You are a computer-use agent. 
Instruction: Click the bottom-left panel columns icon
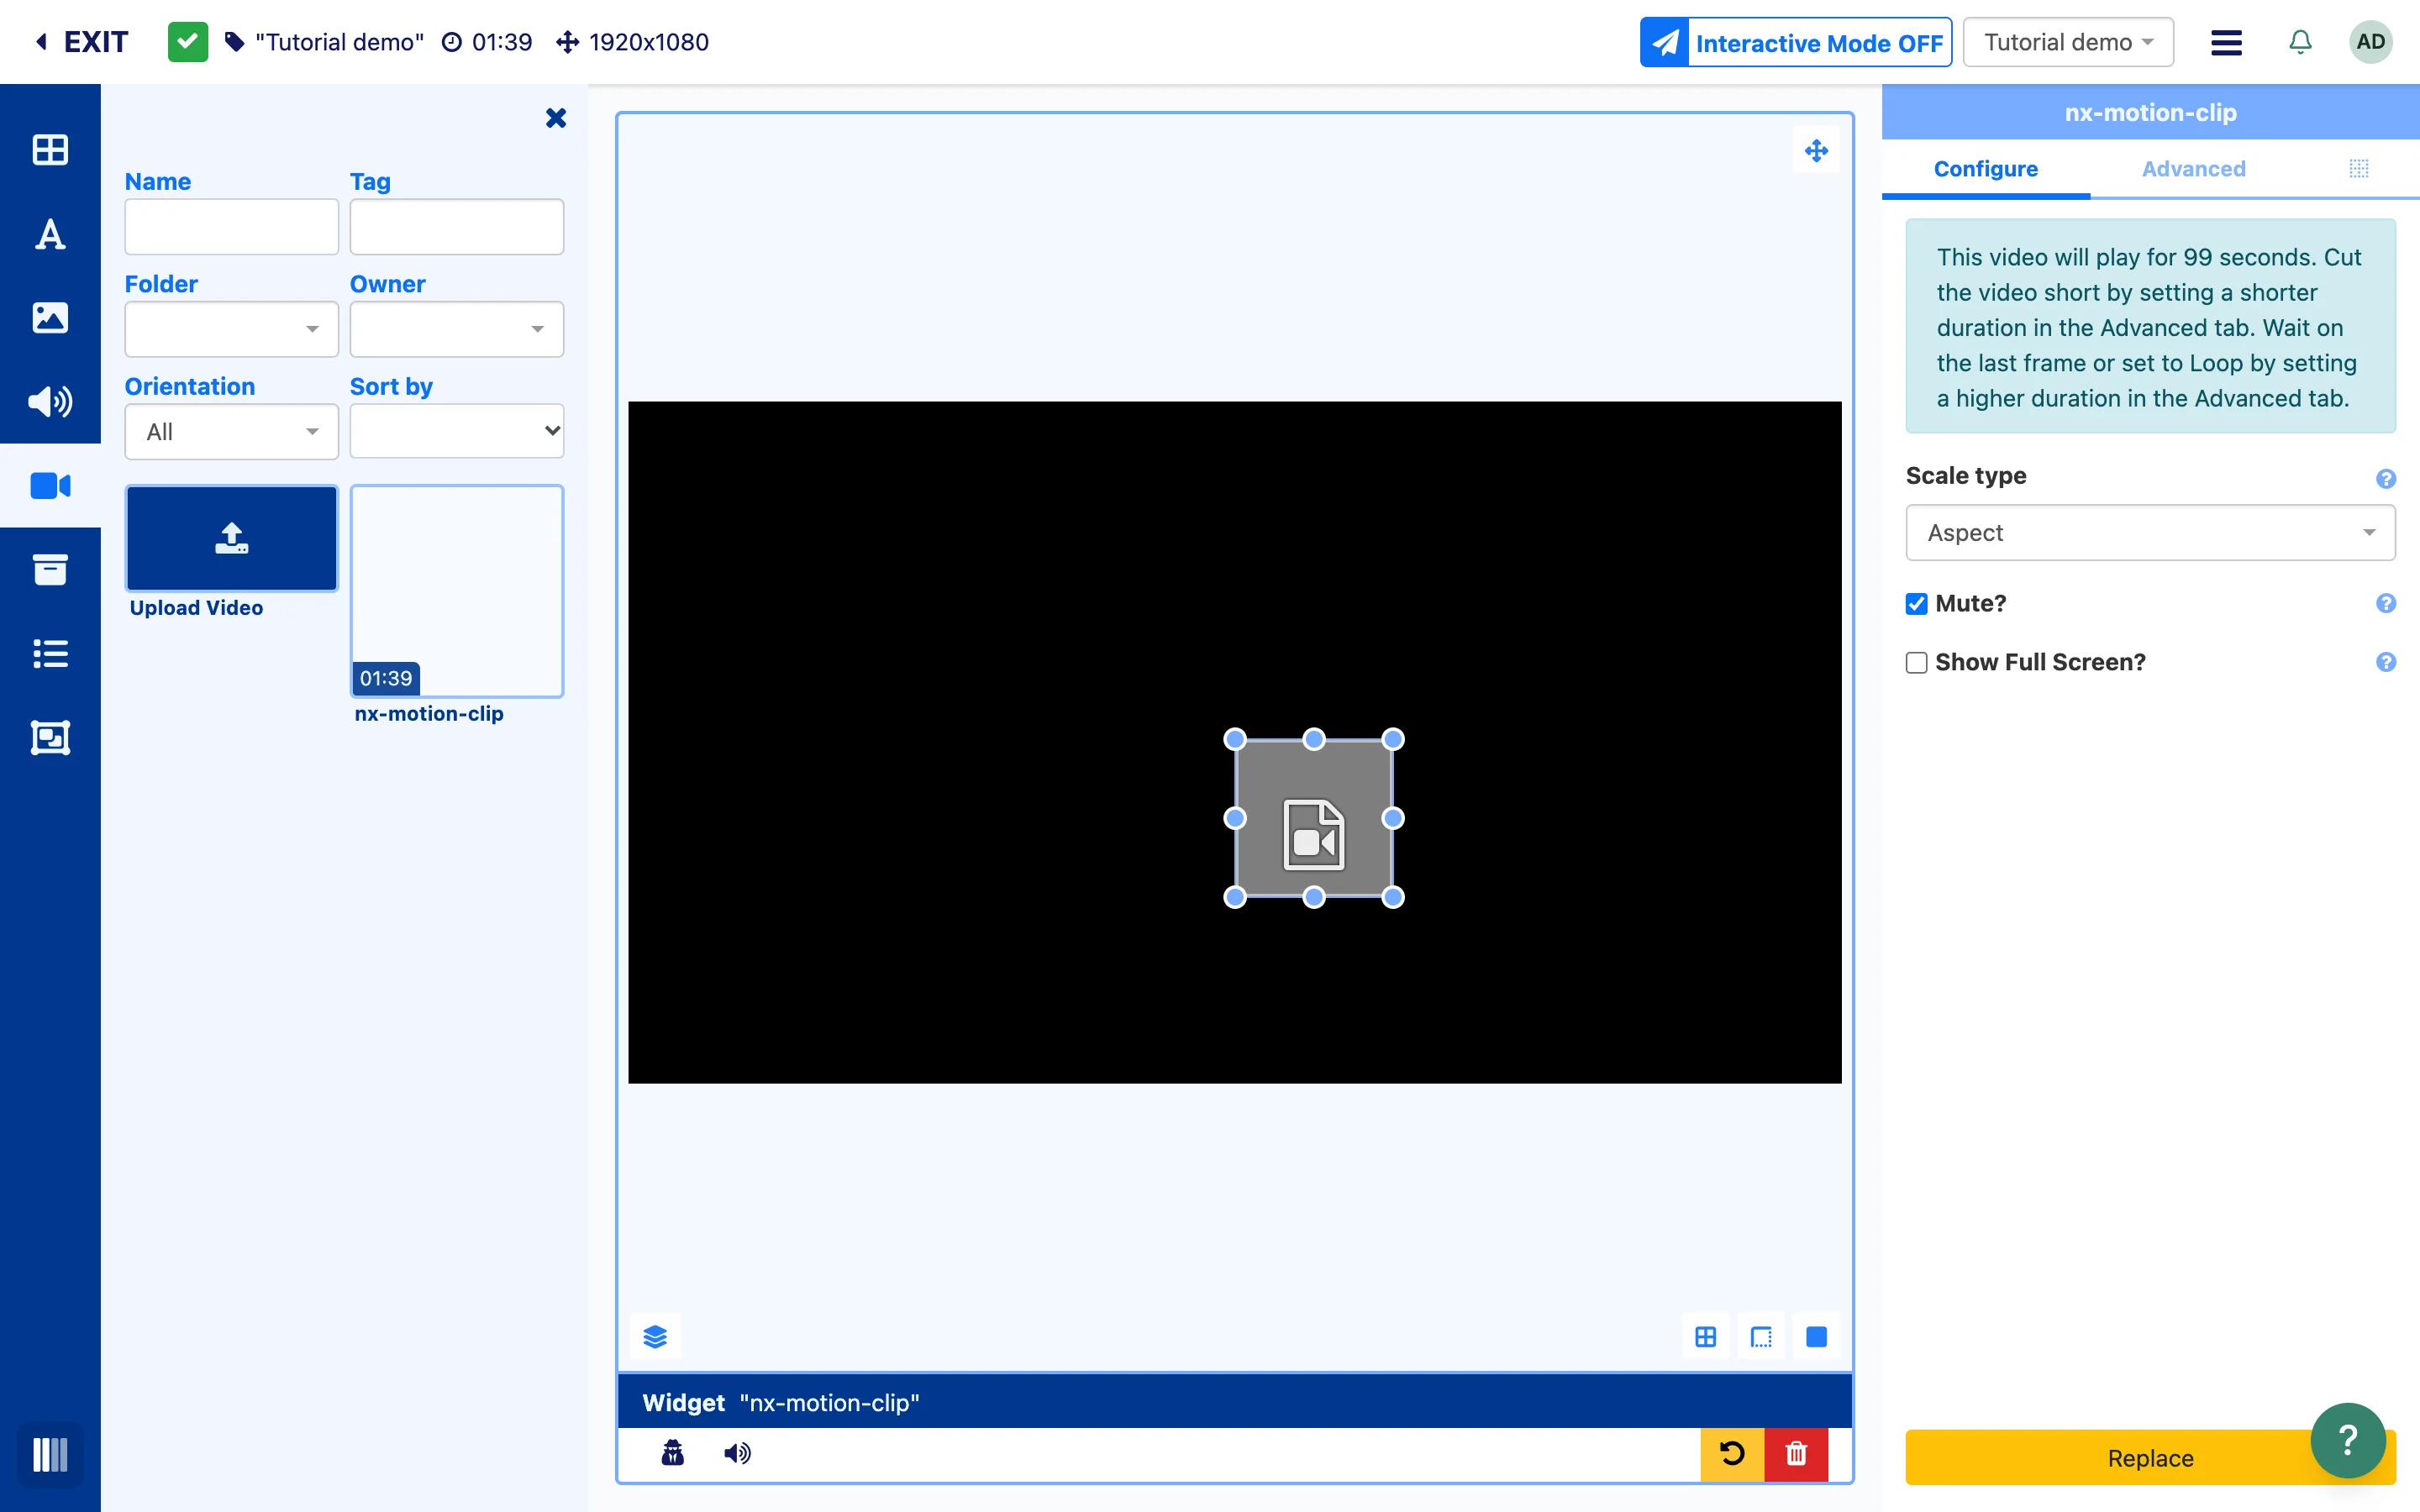(x=50, y=1455)
